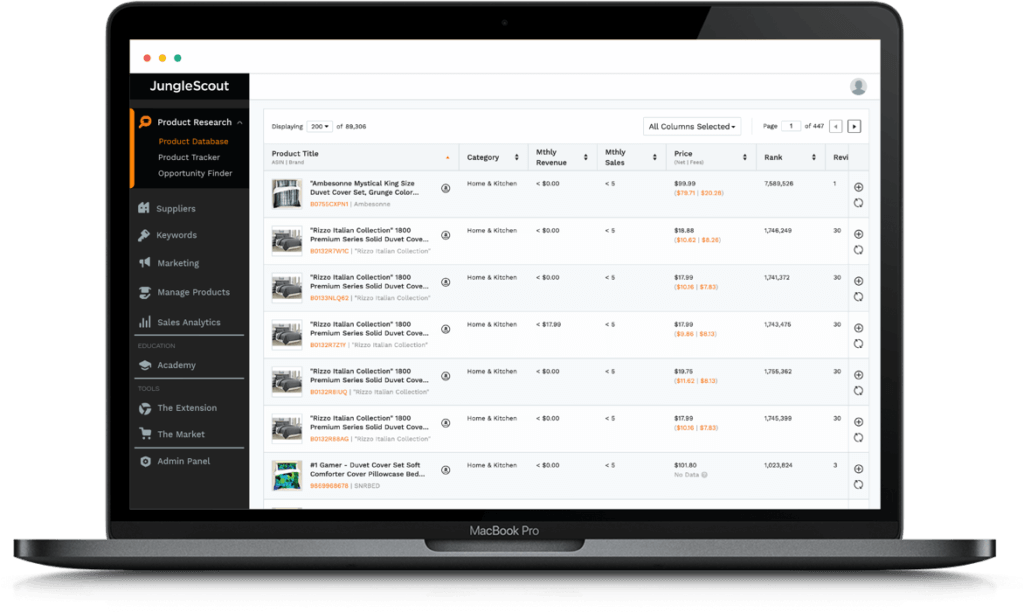Viewport: 1024px width, 612px height.
Task: Refresh data for the B0755CXPN1 Ambesonne row
Action: point(858,203)
